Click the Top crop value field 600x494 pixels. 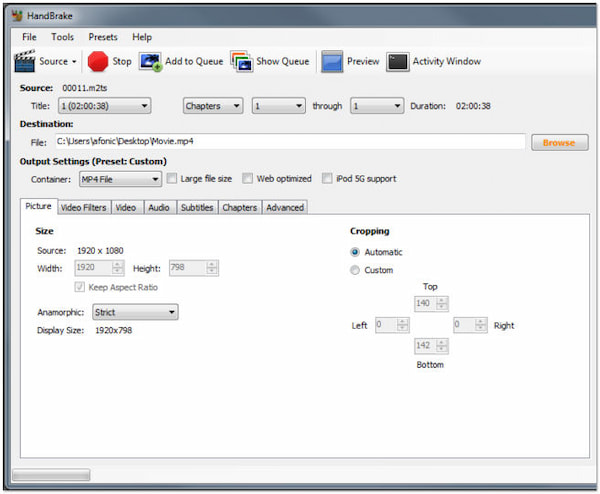point(426,304)
